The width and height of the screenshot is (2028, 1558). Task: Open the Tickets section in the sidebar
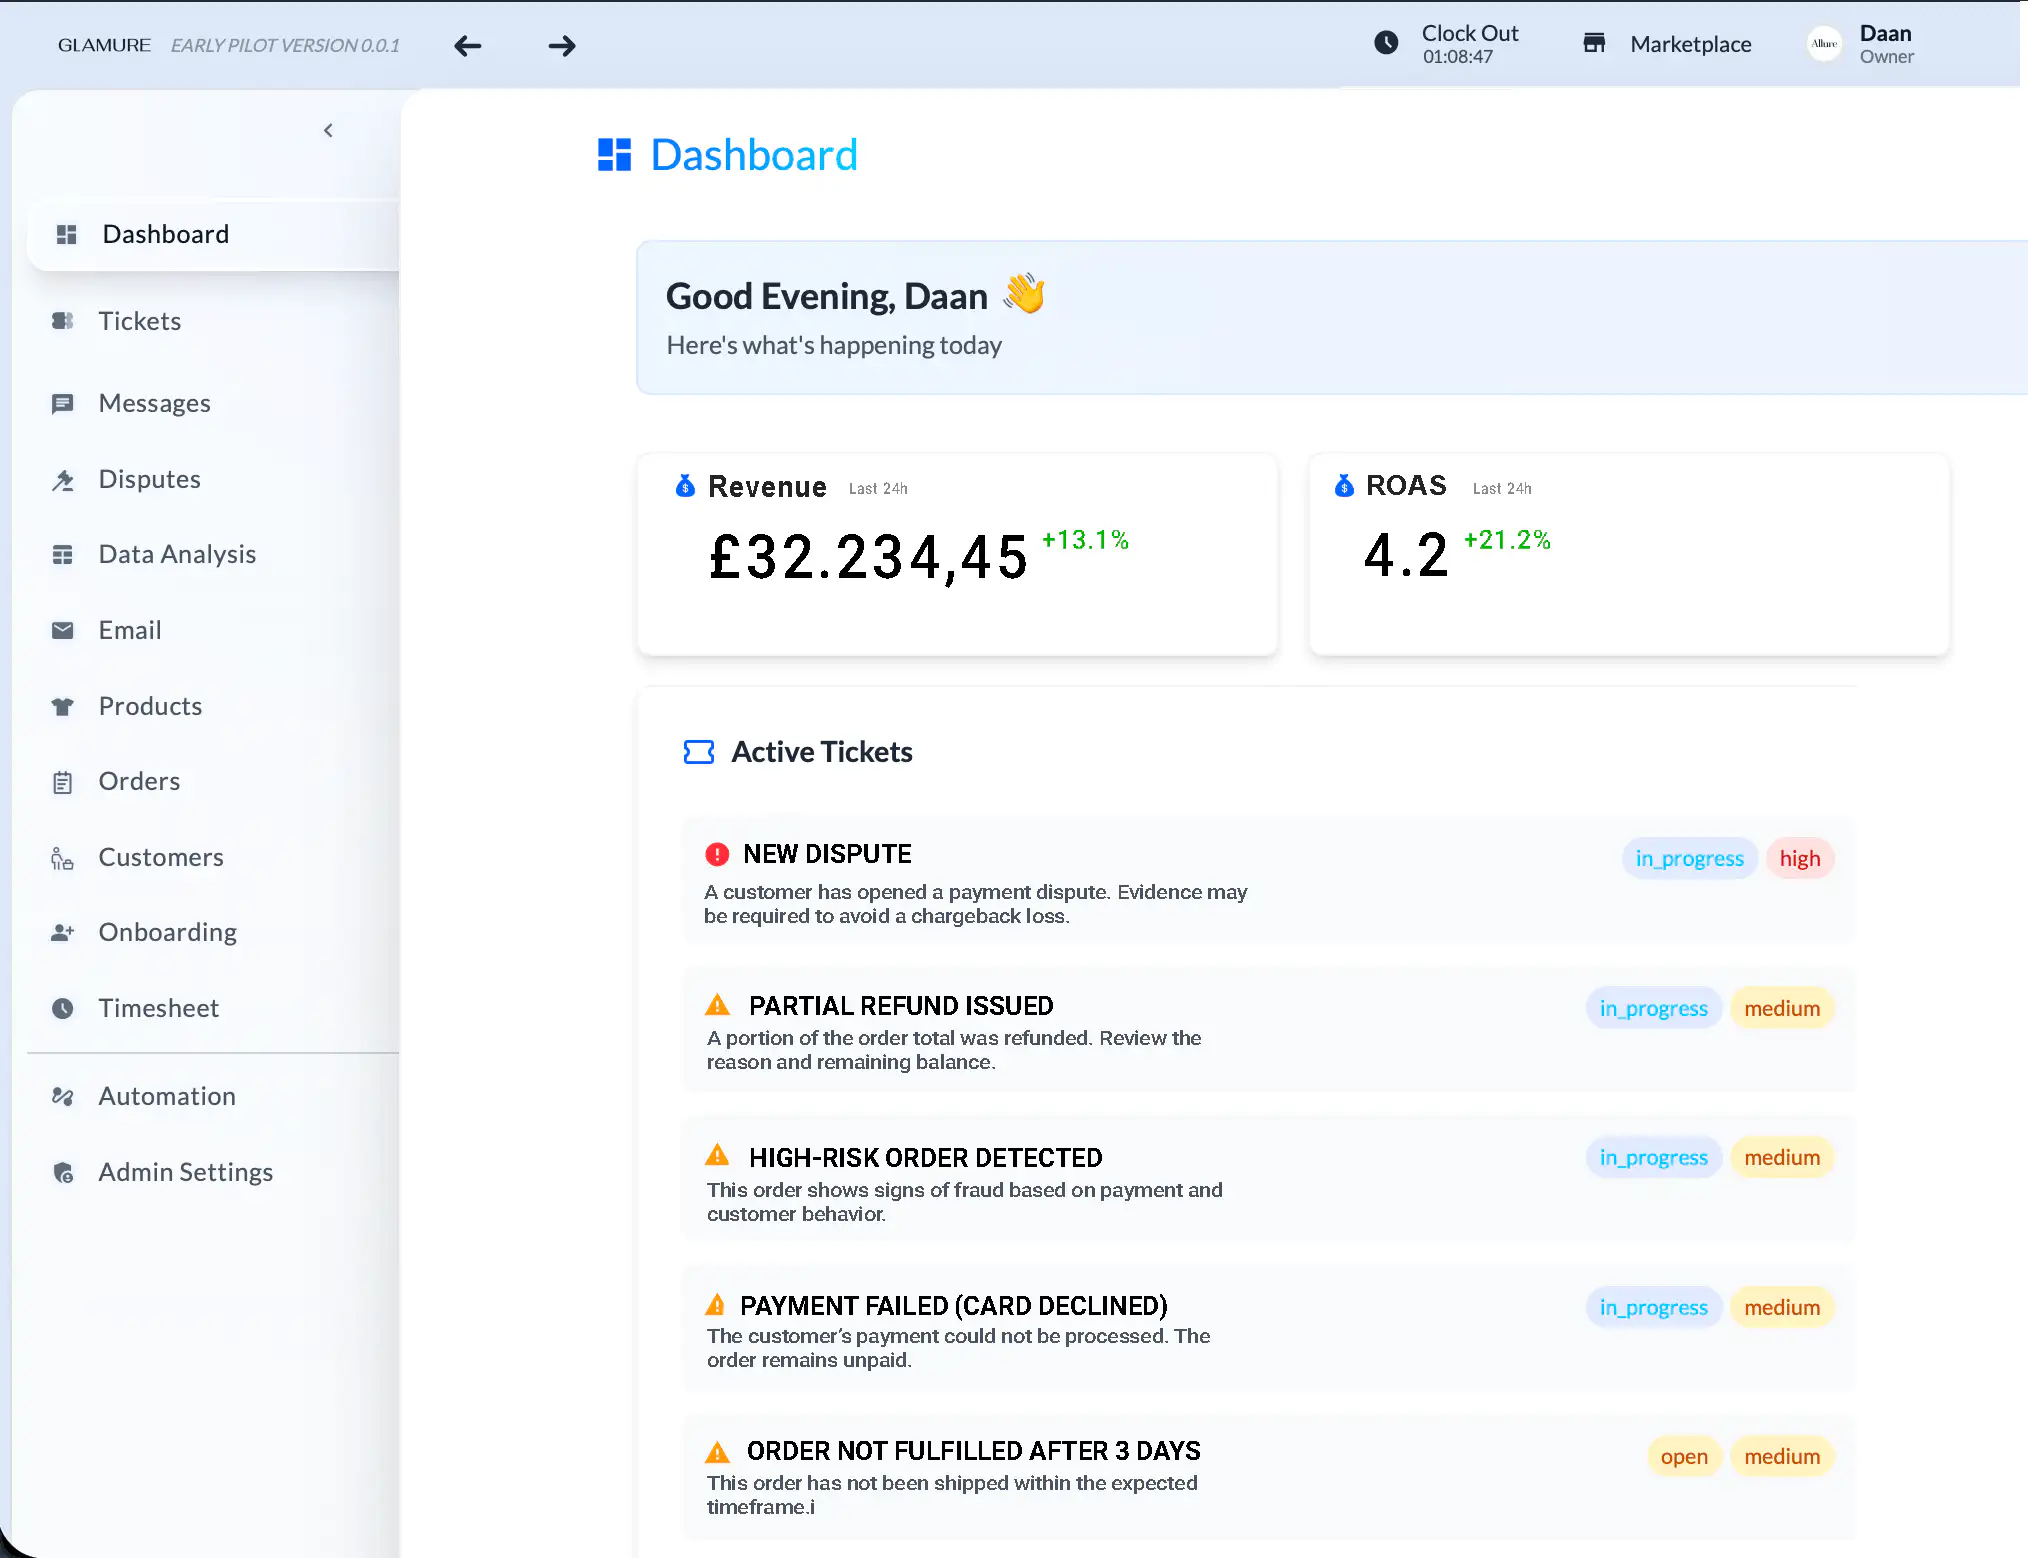(x=140, y=321)
